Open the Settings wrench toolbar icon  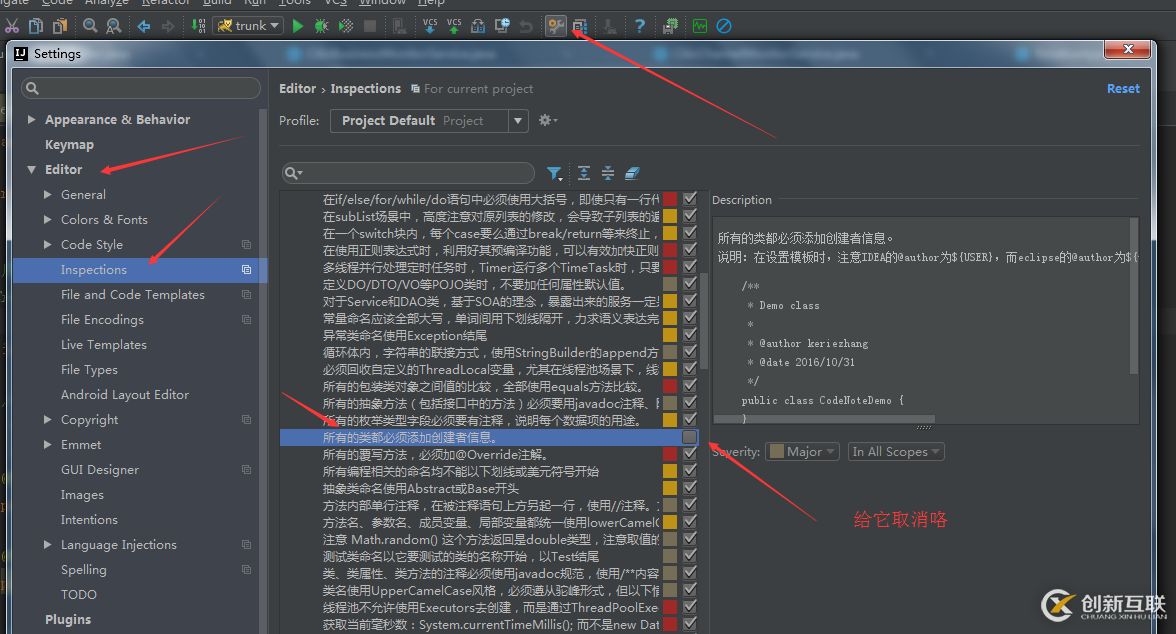coord(556,26)
